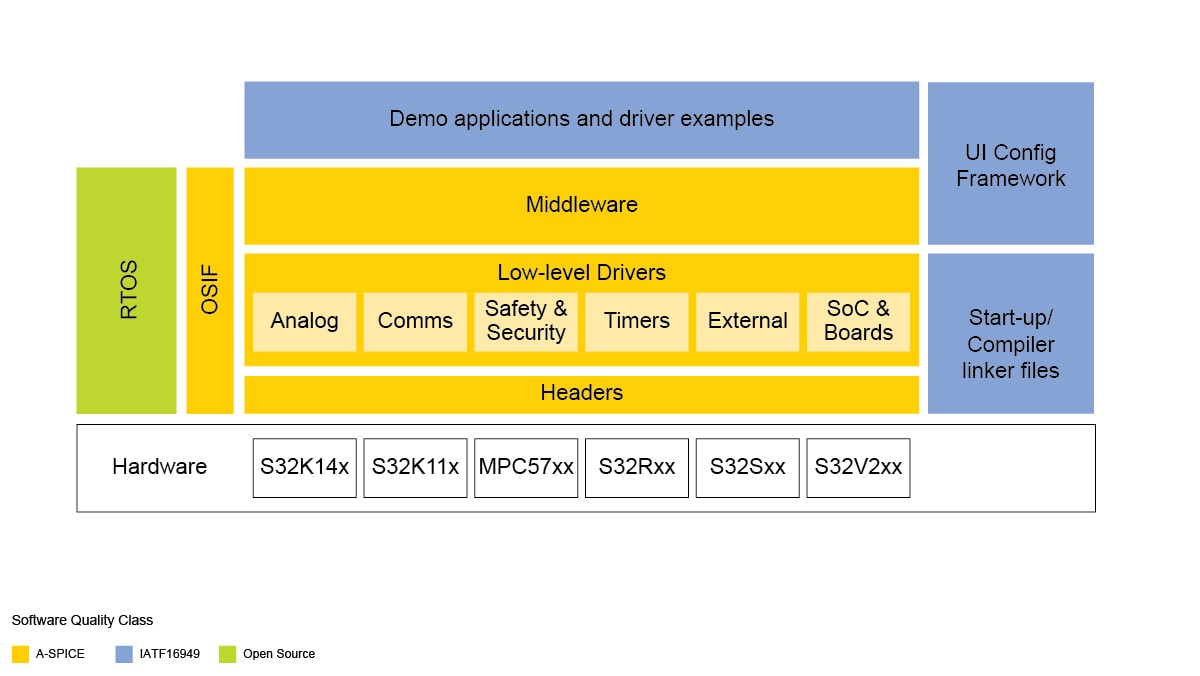Select the vertical OSIF block

click(x=210, y=290)
